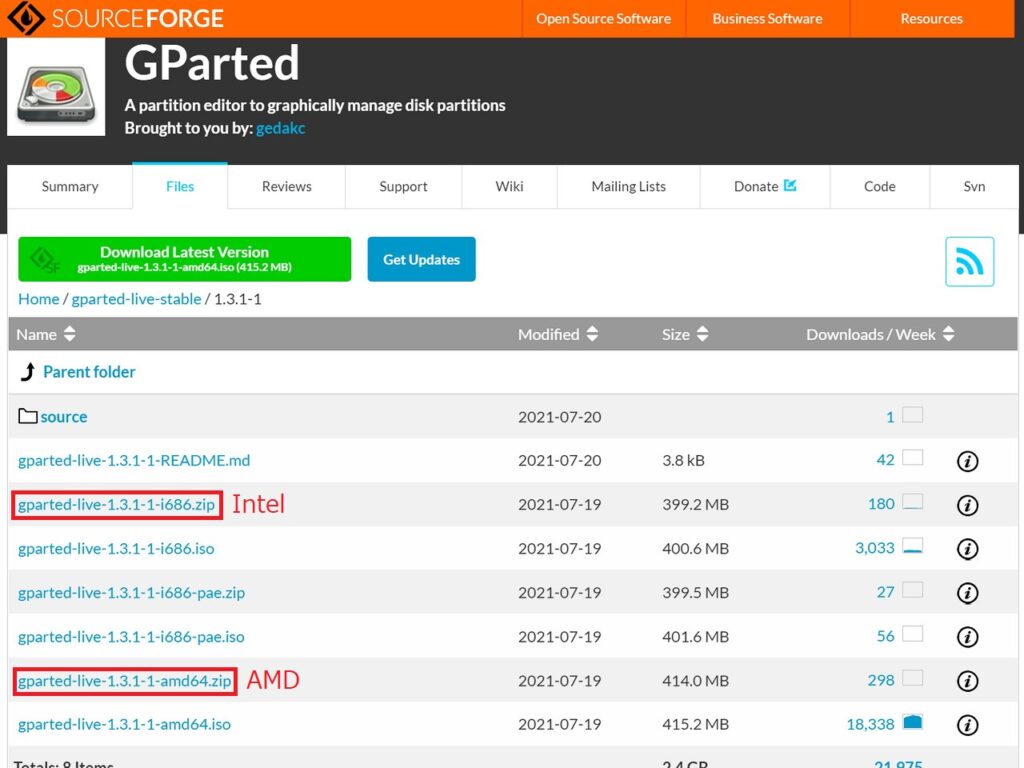Open the Business Software menu
Viewport: 1024px width, 768px height.
point(767,18)
